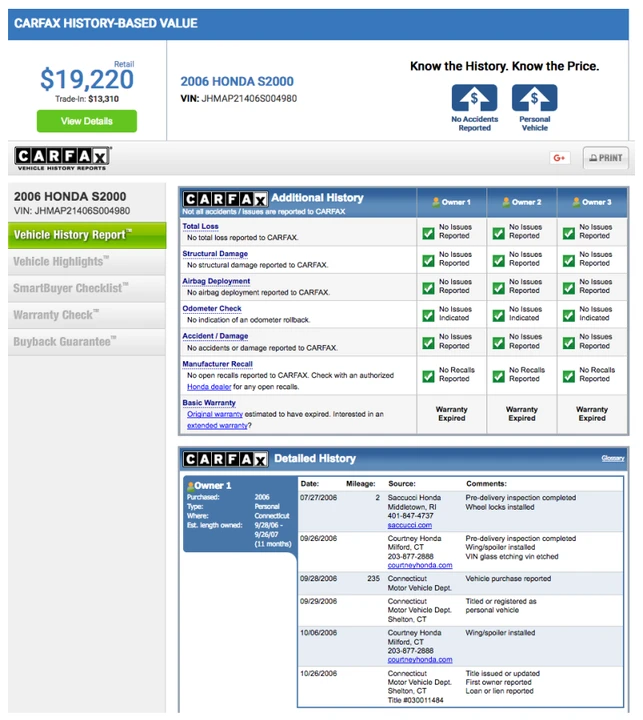
Task: Click the Personal Vehicle value icon
Action: coord(535,98)
